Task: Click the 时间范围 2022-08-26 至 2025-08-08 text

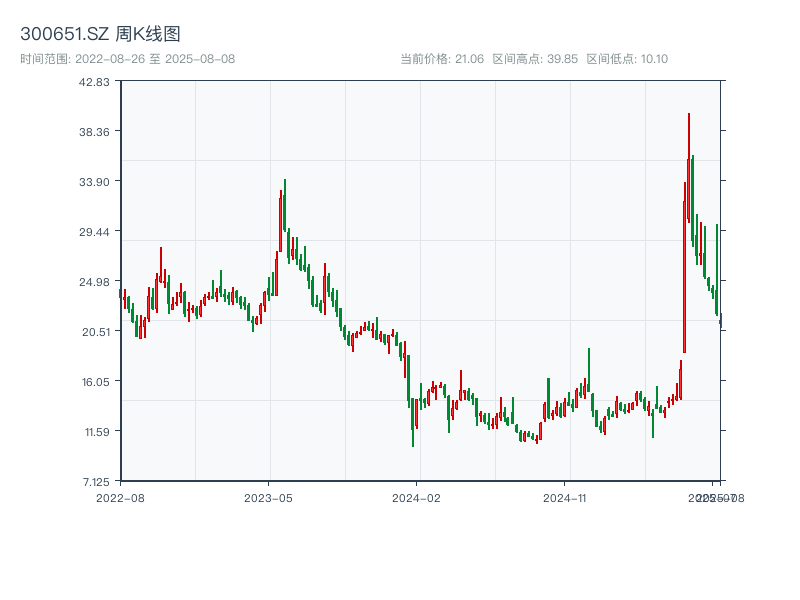Action: pos(128,59)
